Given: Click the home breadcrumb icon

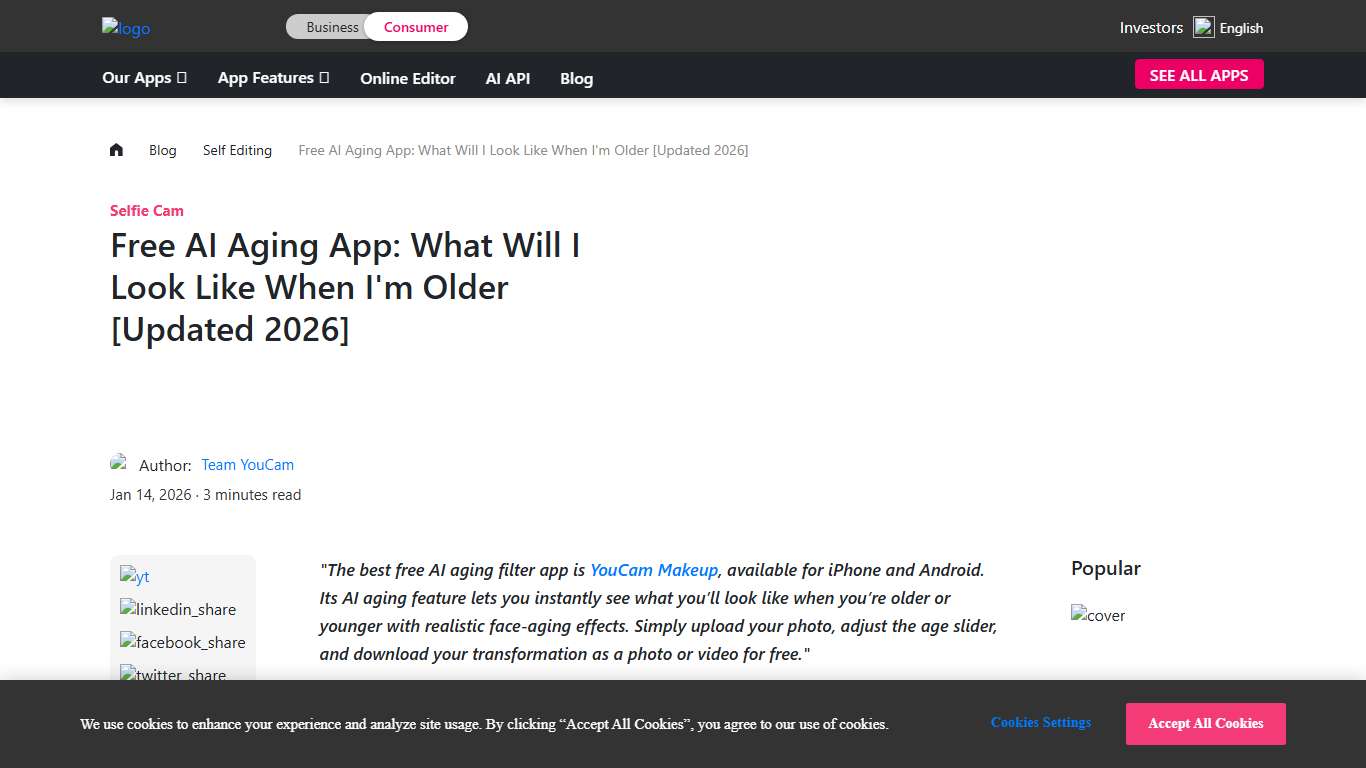Looking at the screenshot, I should (x=116, y=149).
